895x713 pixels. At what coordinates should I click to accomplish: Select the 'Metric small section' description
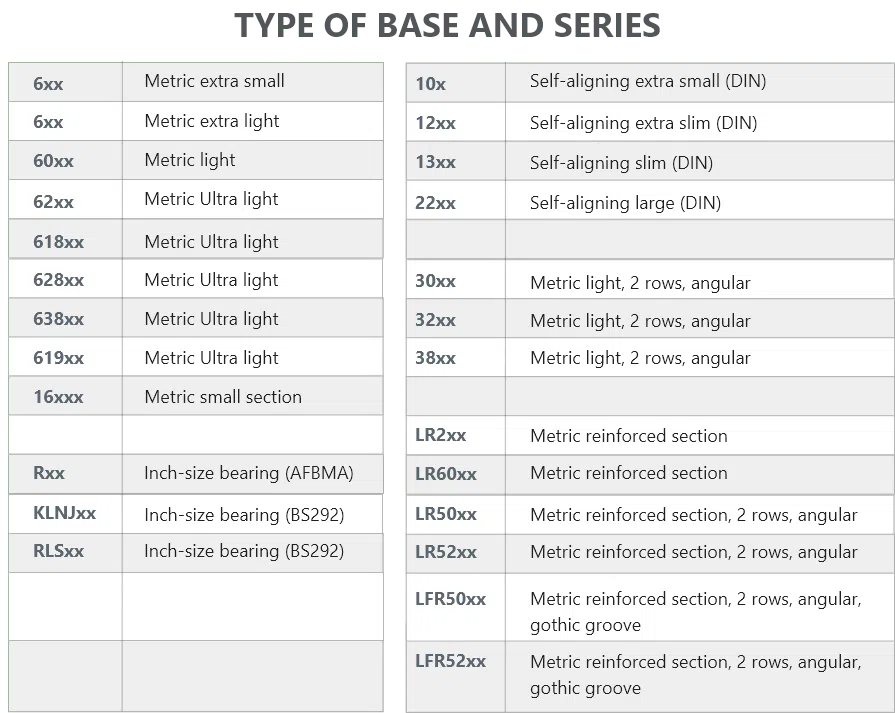pos(222,397)
